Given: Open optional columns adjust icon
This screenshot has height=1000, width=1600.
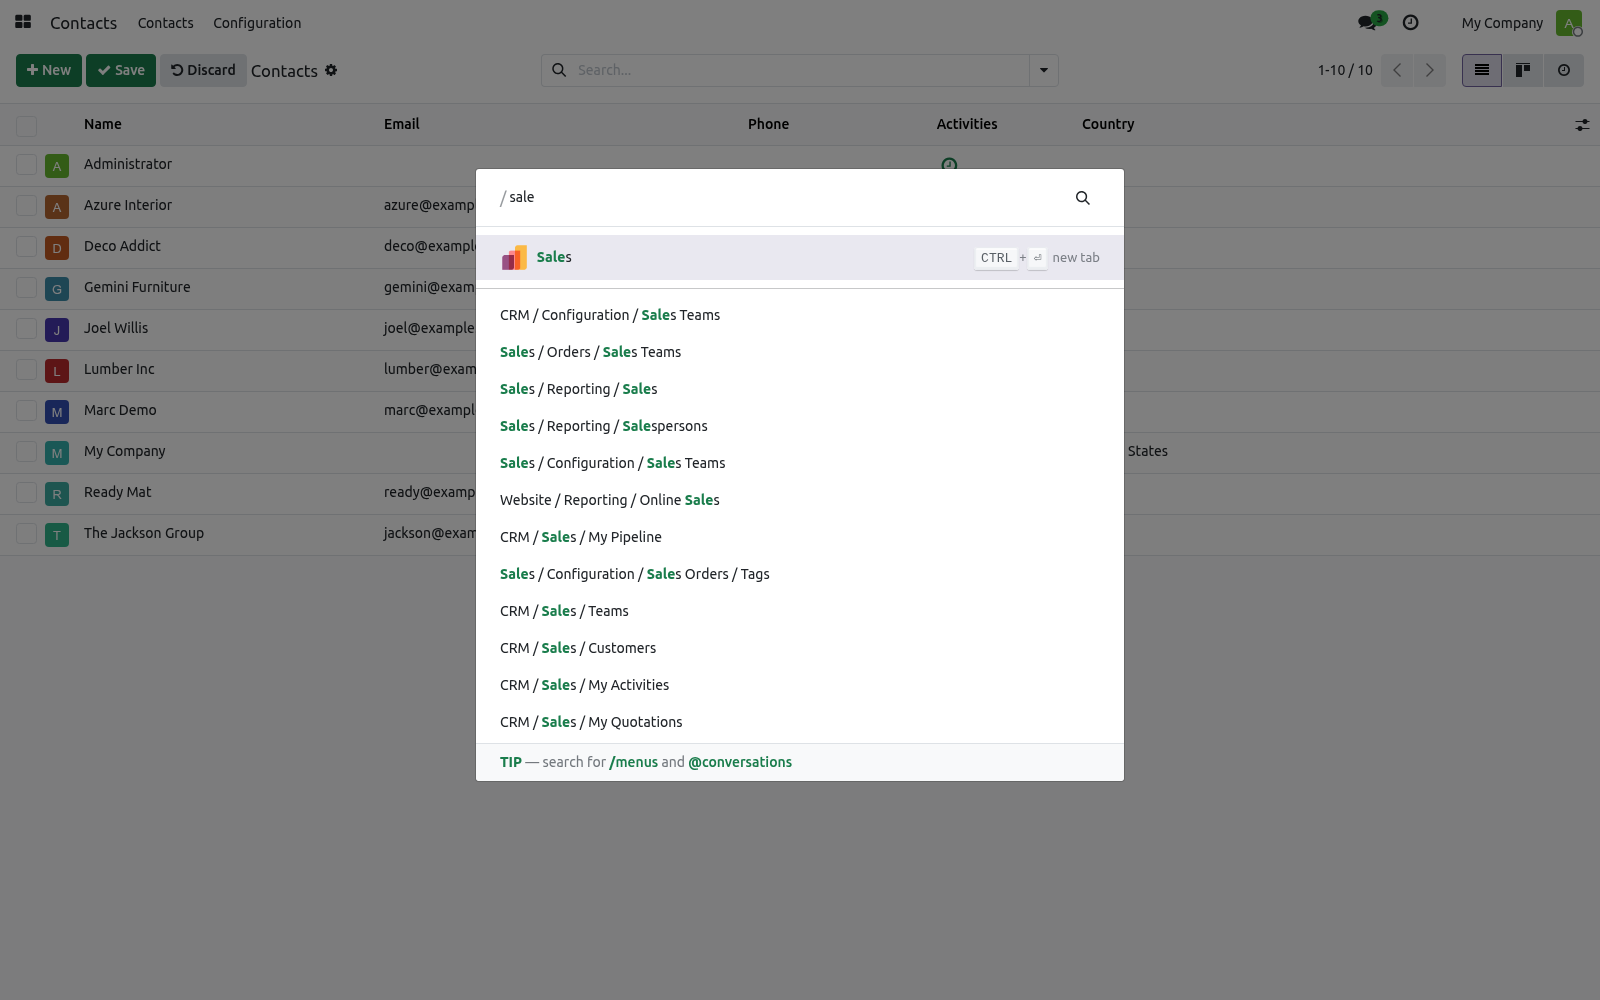Looking at the screenshot, I should [1582, 125].
